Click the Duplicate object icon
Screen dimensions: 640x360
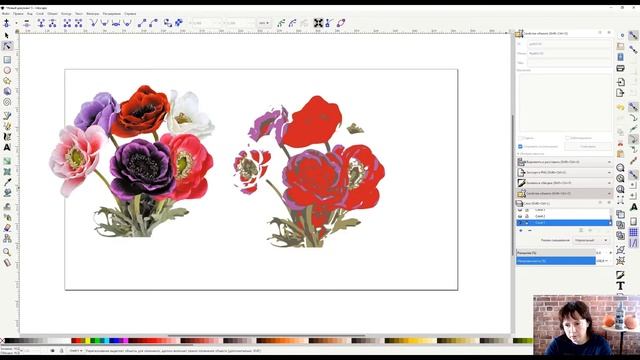[620, 214]
